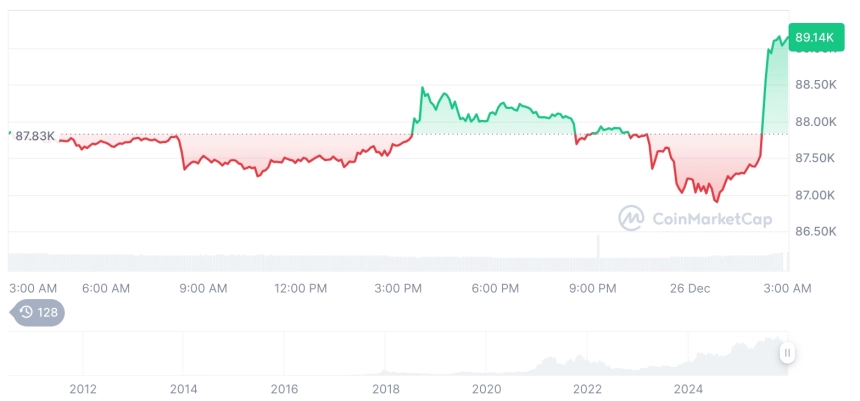860x401 pixels.
Task: Click the CoinMarketCap watermark text
Action: (x=711, y=219)
